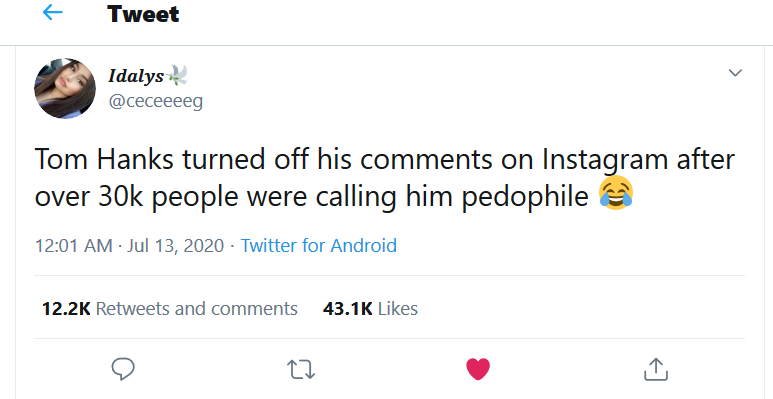Open the Idalys display name profile
Viewport: 773px width, 399px height.
(136, 76)
